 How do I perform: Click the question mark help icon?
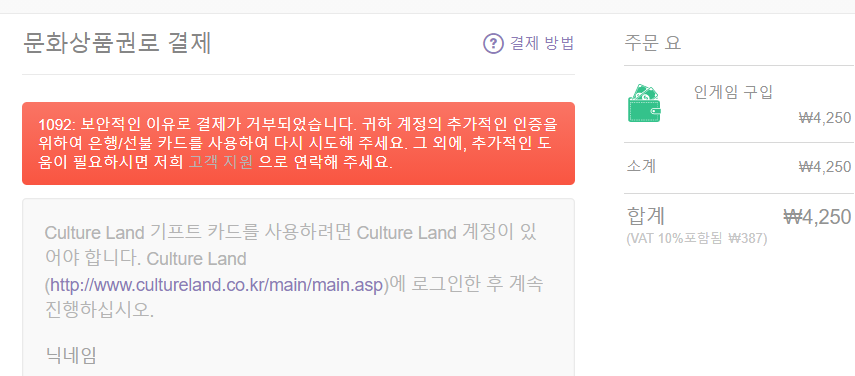[493, 44]
